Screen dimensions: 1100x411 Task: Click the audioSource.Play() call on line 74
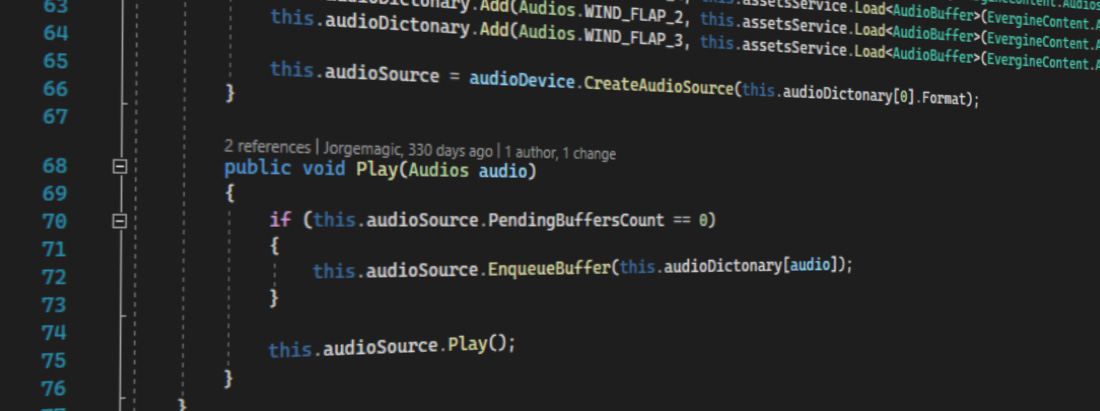click(468, 346)
